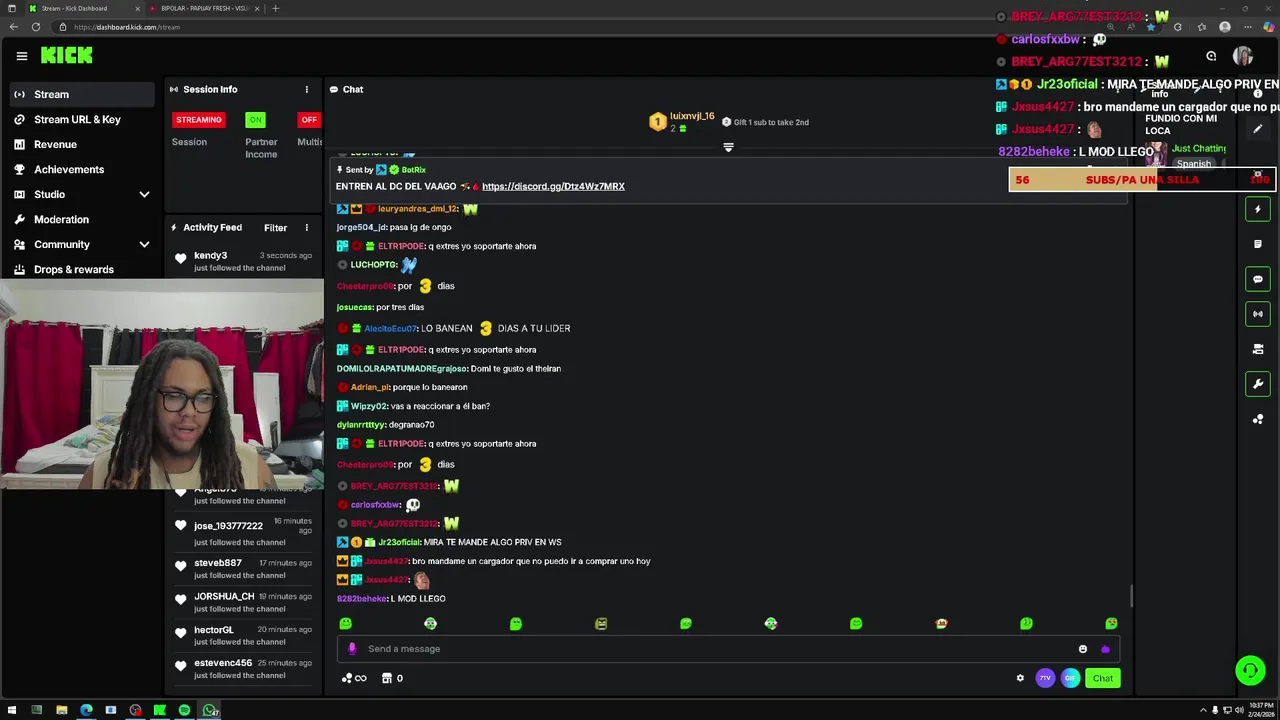The height and width of the screenshot is (720, 1280).
Task: Toggle the broadcast signal panel icon in right sidebar
Action: pos(1258,314)
